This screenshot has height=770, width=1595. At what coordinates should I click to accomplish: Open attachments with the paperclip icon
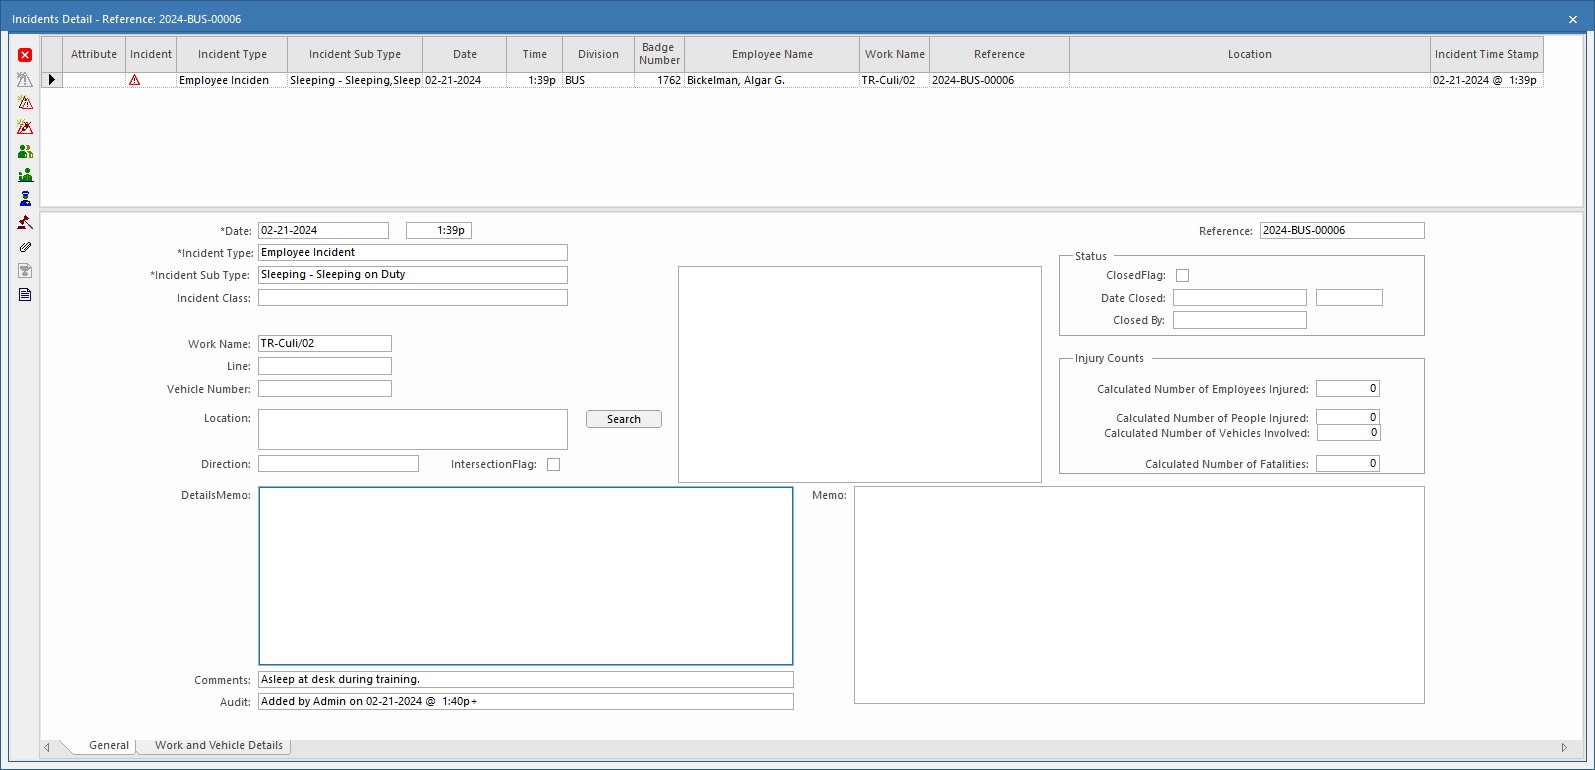coord(25,247)
